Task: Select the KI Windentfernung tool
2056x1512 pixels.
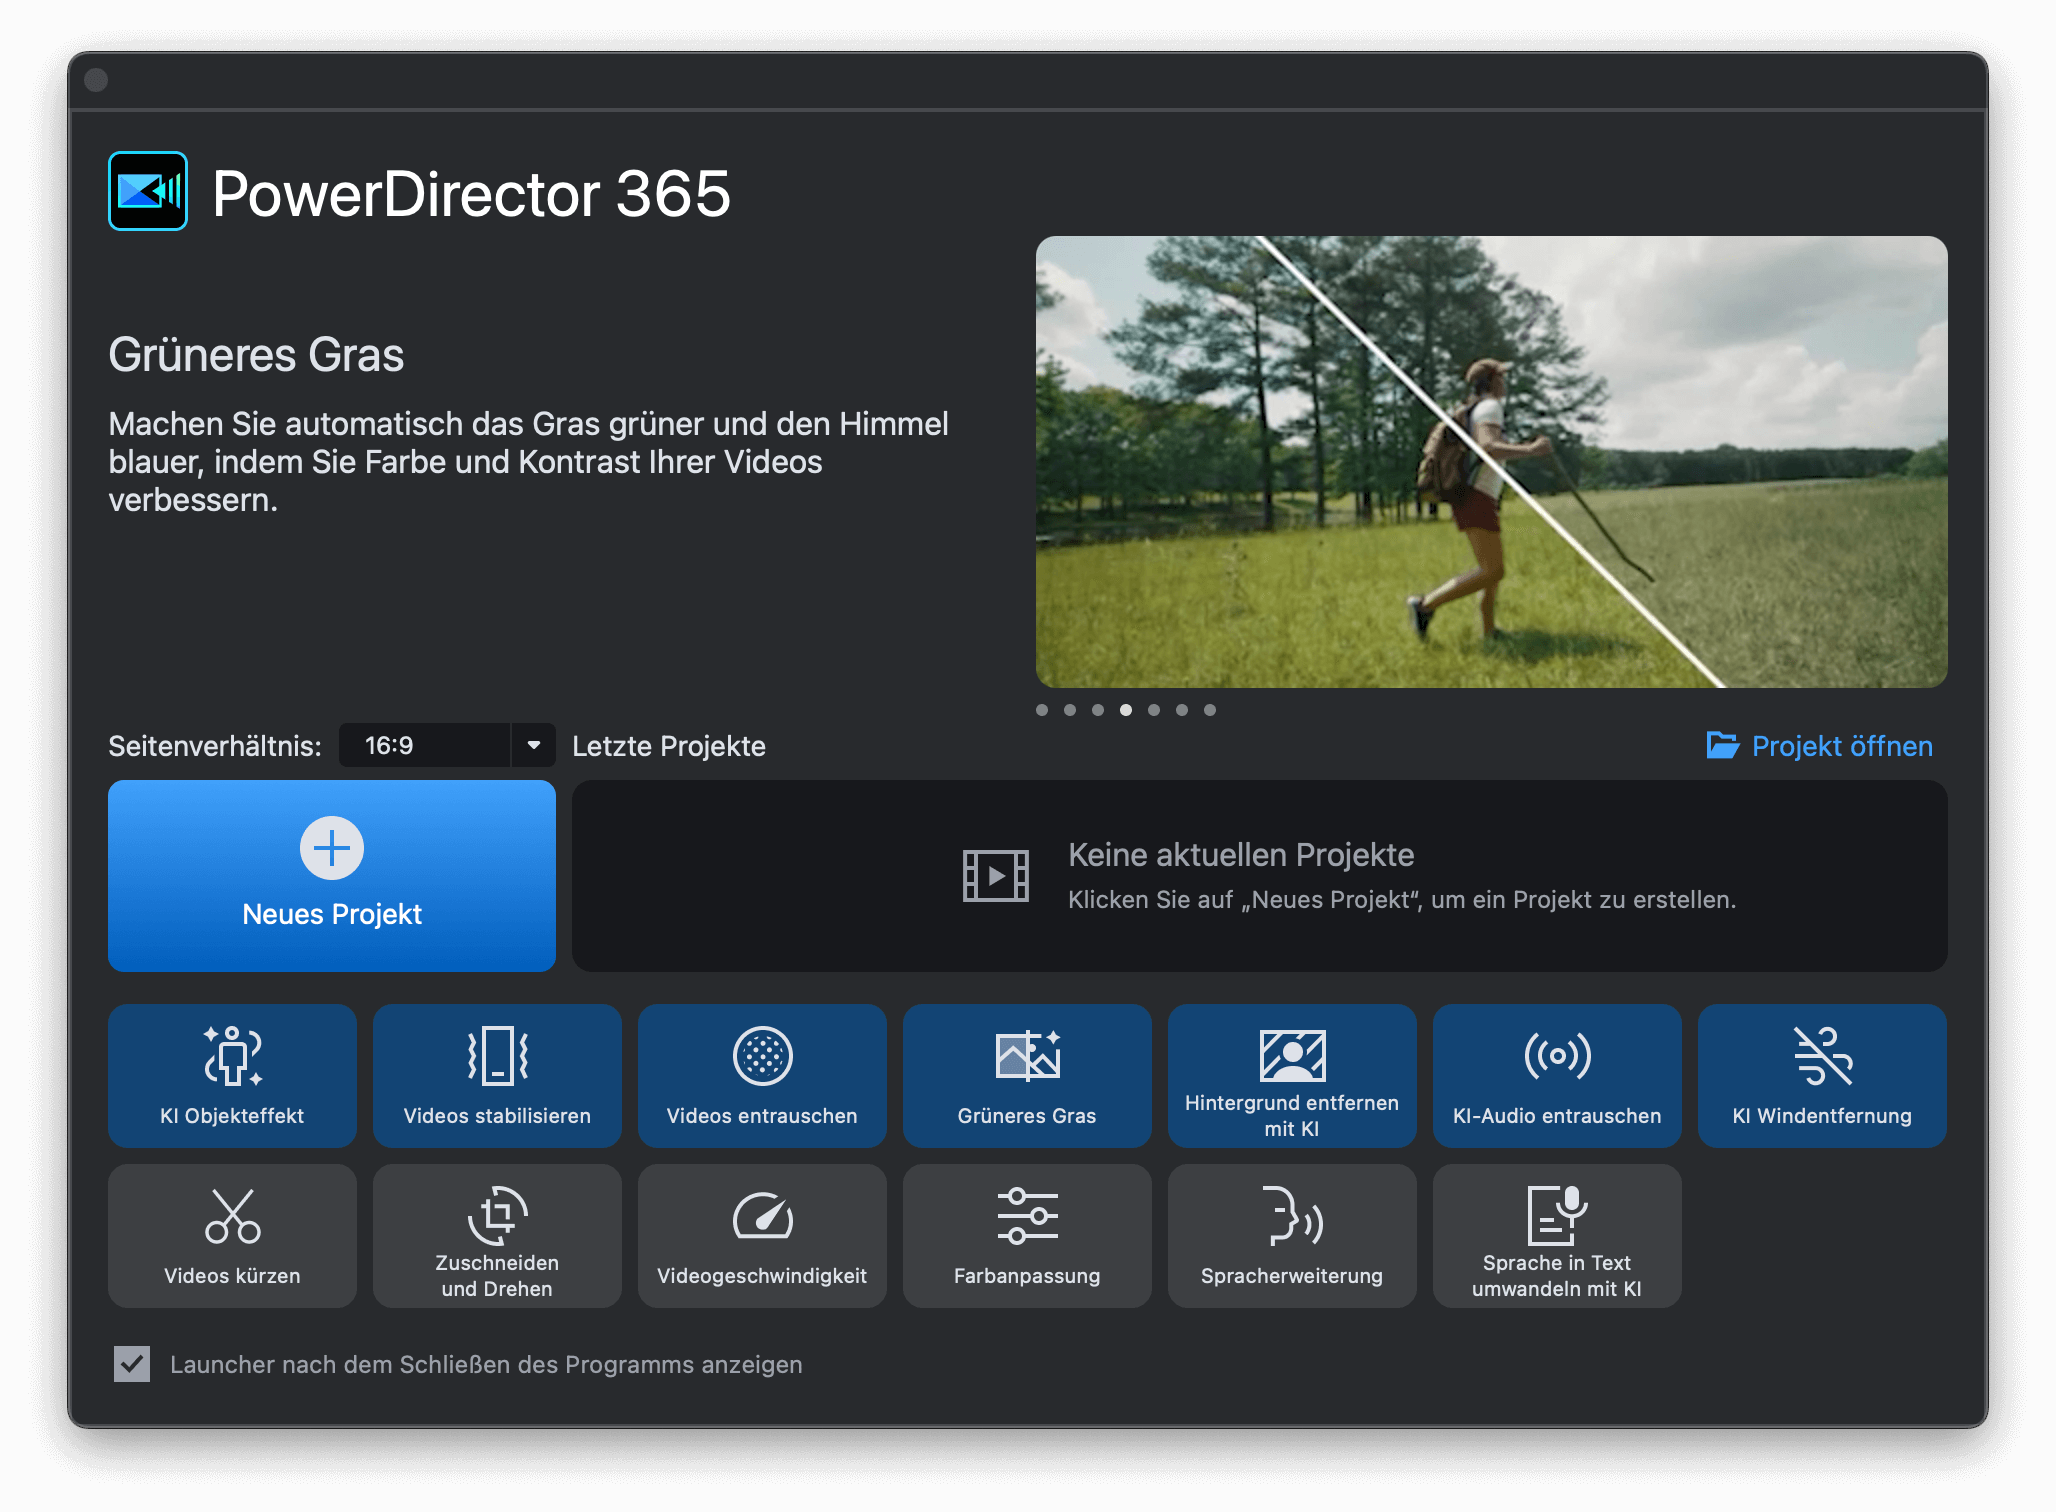Action: point(1821,1076)
